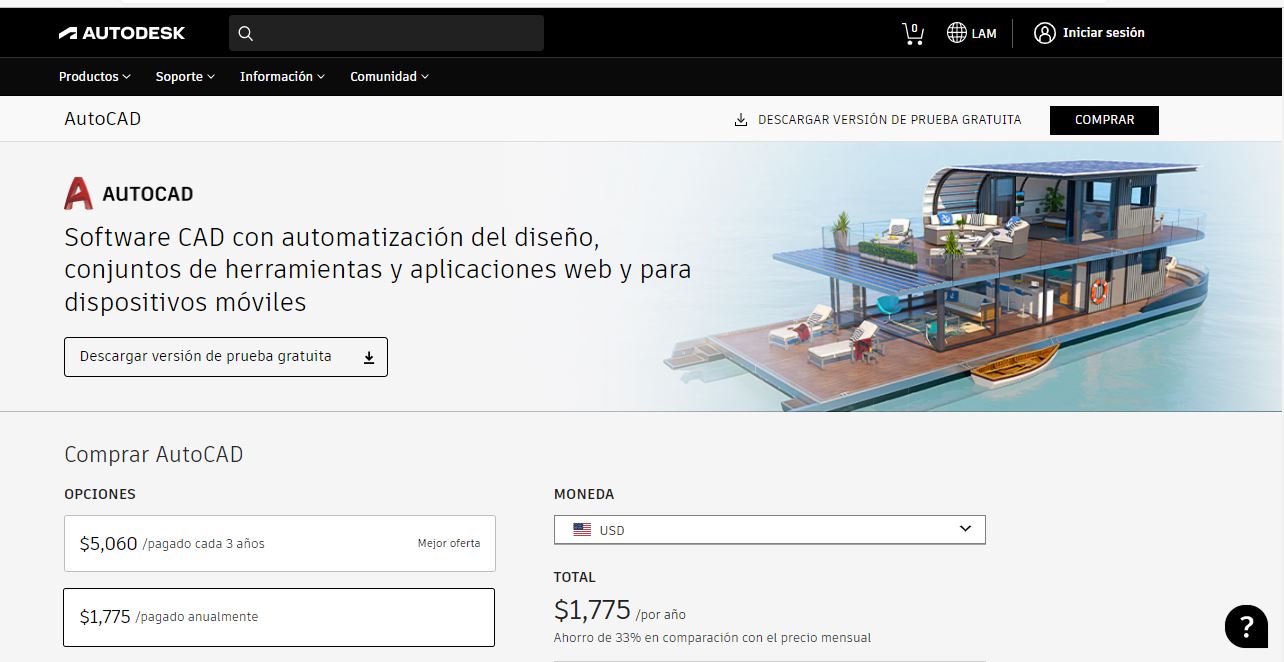Click the Ahorro de 33% savings text
The height and width of the screenshot is (662, 1284).
click(x=713, y=638)
